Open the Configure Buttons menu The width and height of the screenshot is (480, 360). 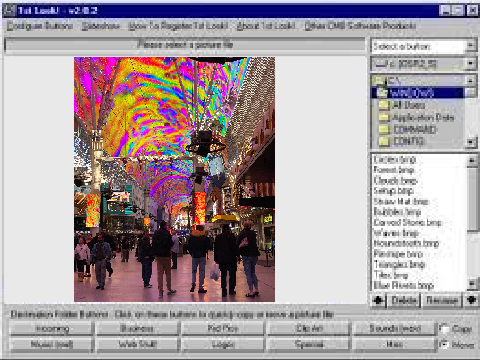(40, 26)
